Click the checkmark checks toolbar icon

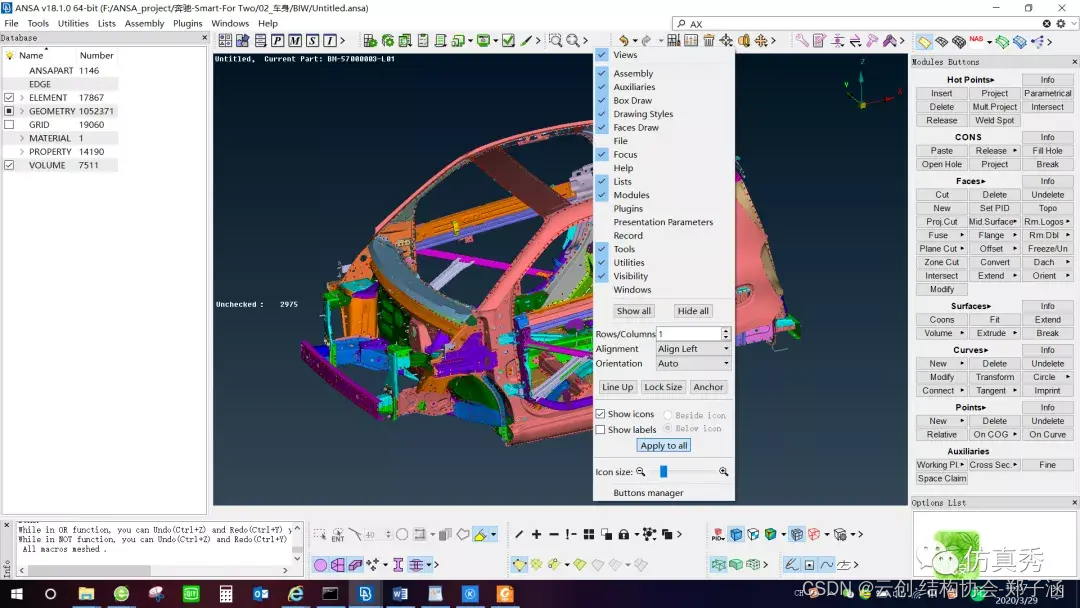(x=508, y=41)
